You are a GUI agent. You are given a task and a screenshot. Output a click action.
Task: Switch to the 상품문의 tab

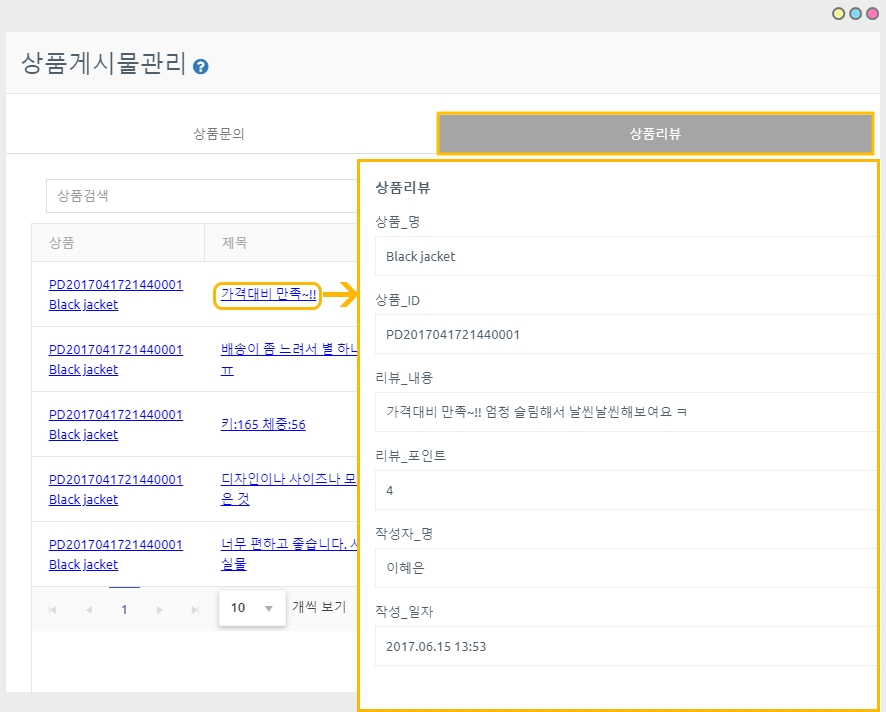(219, 133)
